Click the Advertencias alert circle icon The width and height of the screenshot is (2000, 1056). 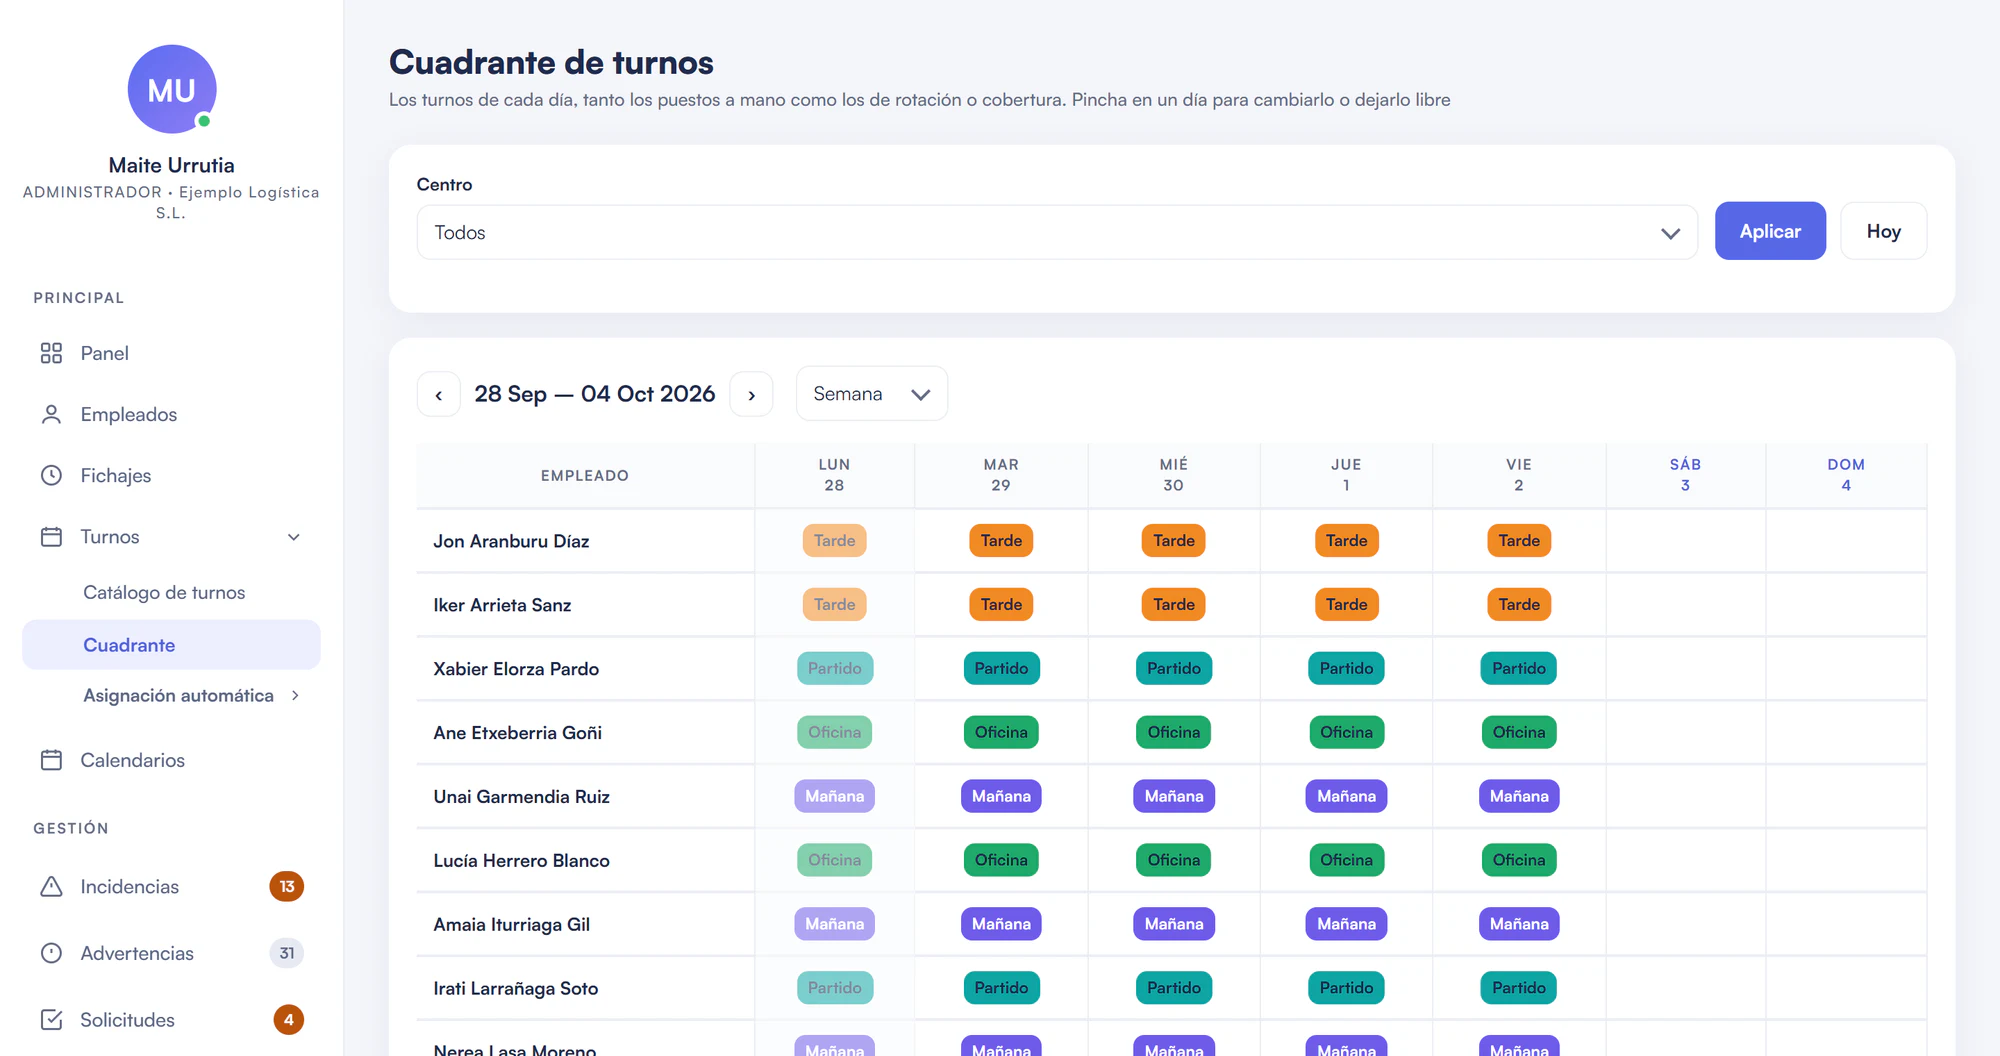[x=51, y=953]
